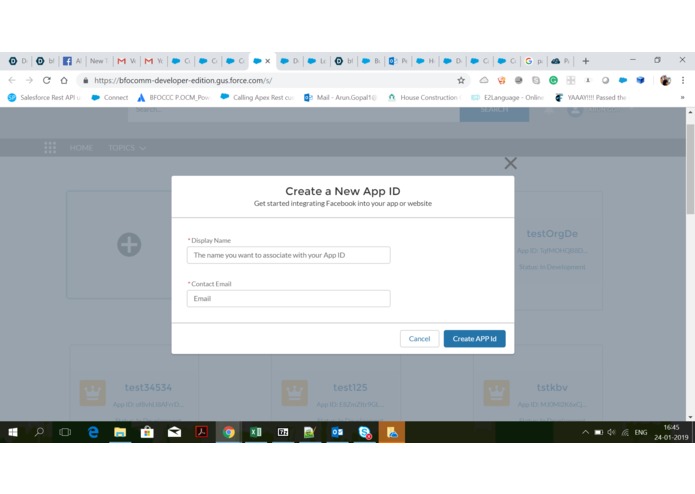Viewport: 695px width, 494px height.
Task: Click the plus icon to add new app
Action: [129, 245]
